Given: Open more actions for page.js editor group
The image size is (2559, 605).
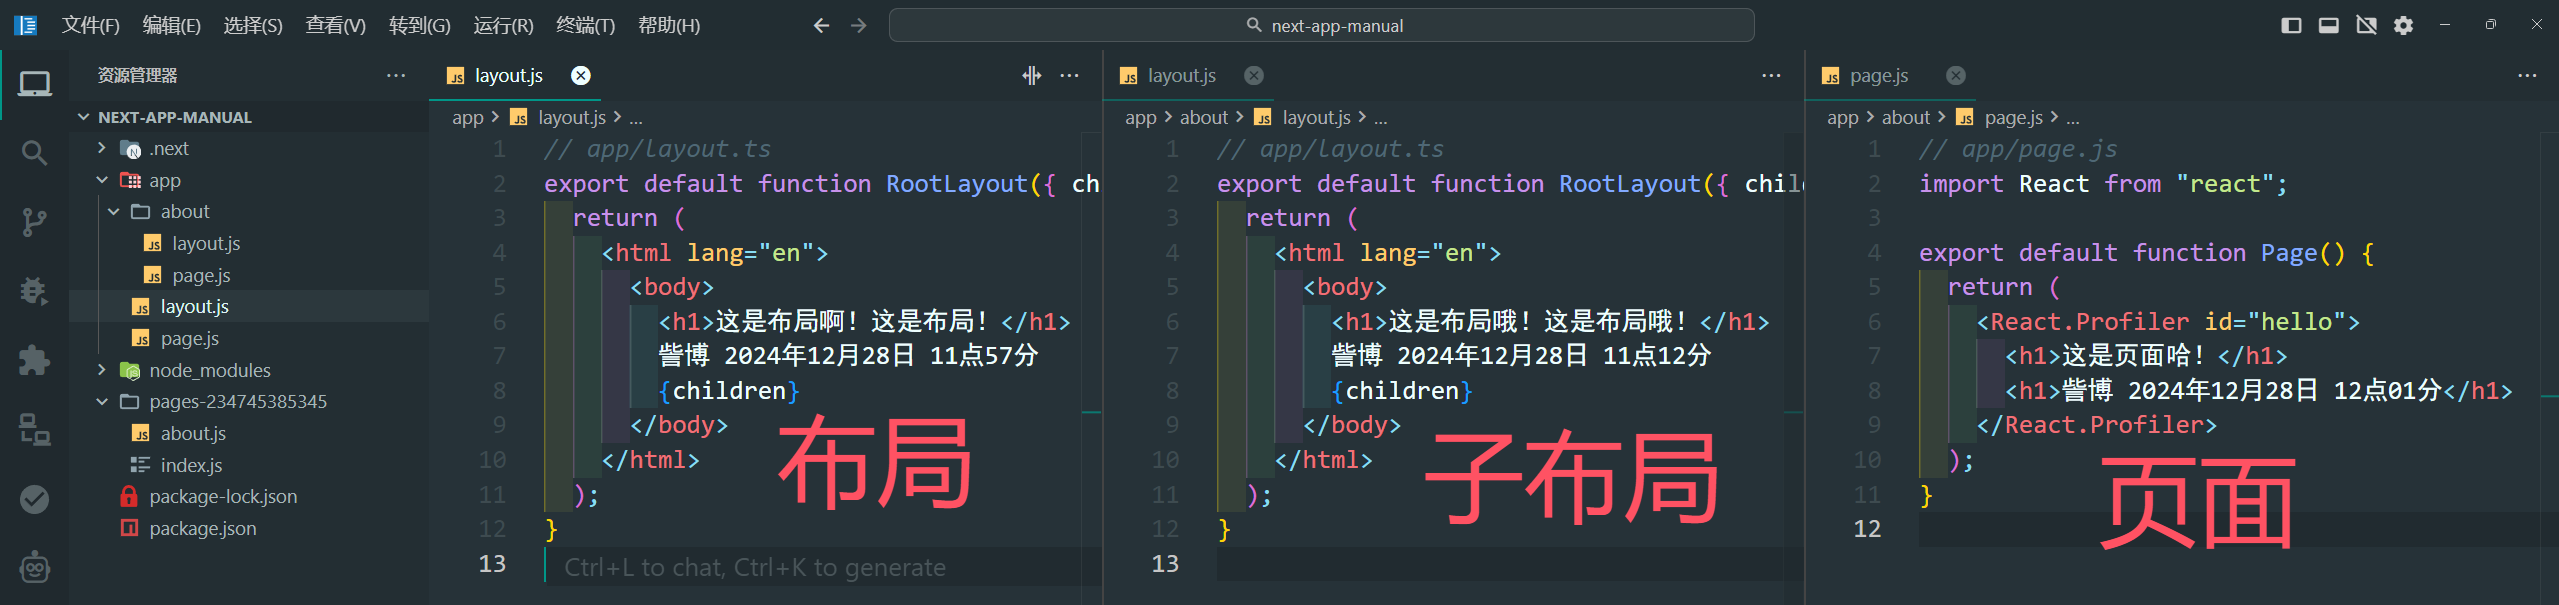Looking at the screenshot, I should coord(2527,75).
